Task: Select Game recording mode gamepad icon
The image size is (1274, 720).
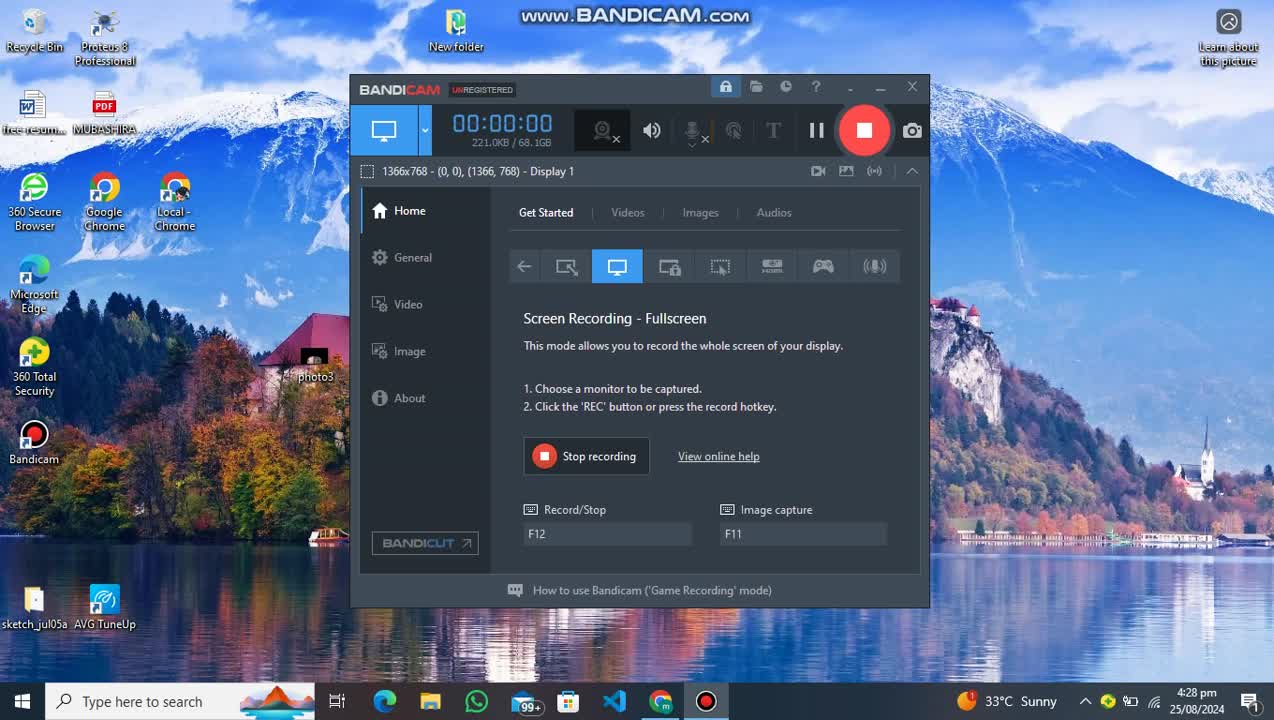Action: click(823, 266)
